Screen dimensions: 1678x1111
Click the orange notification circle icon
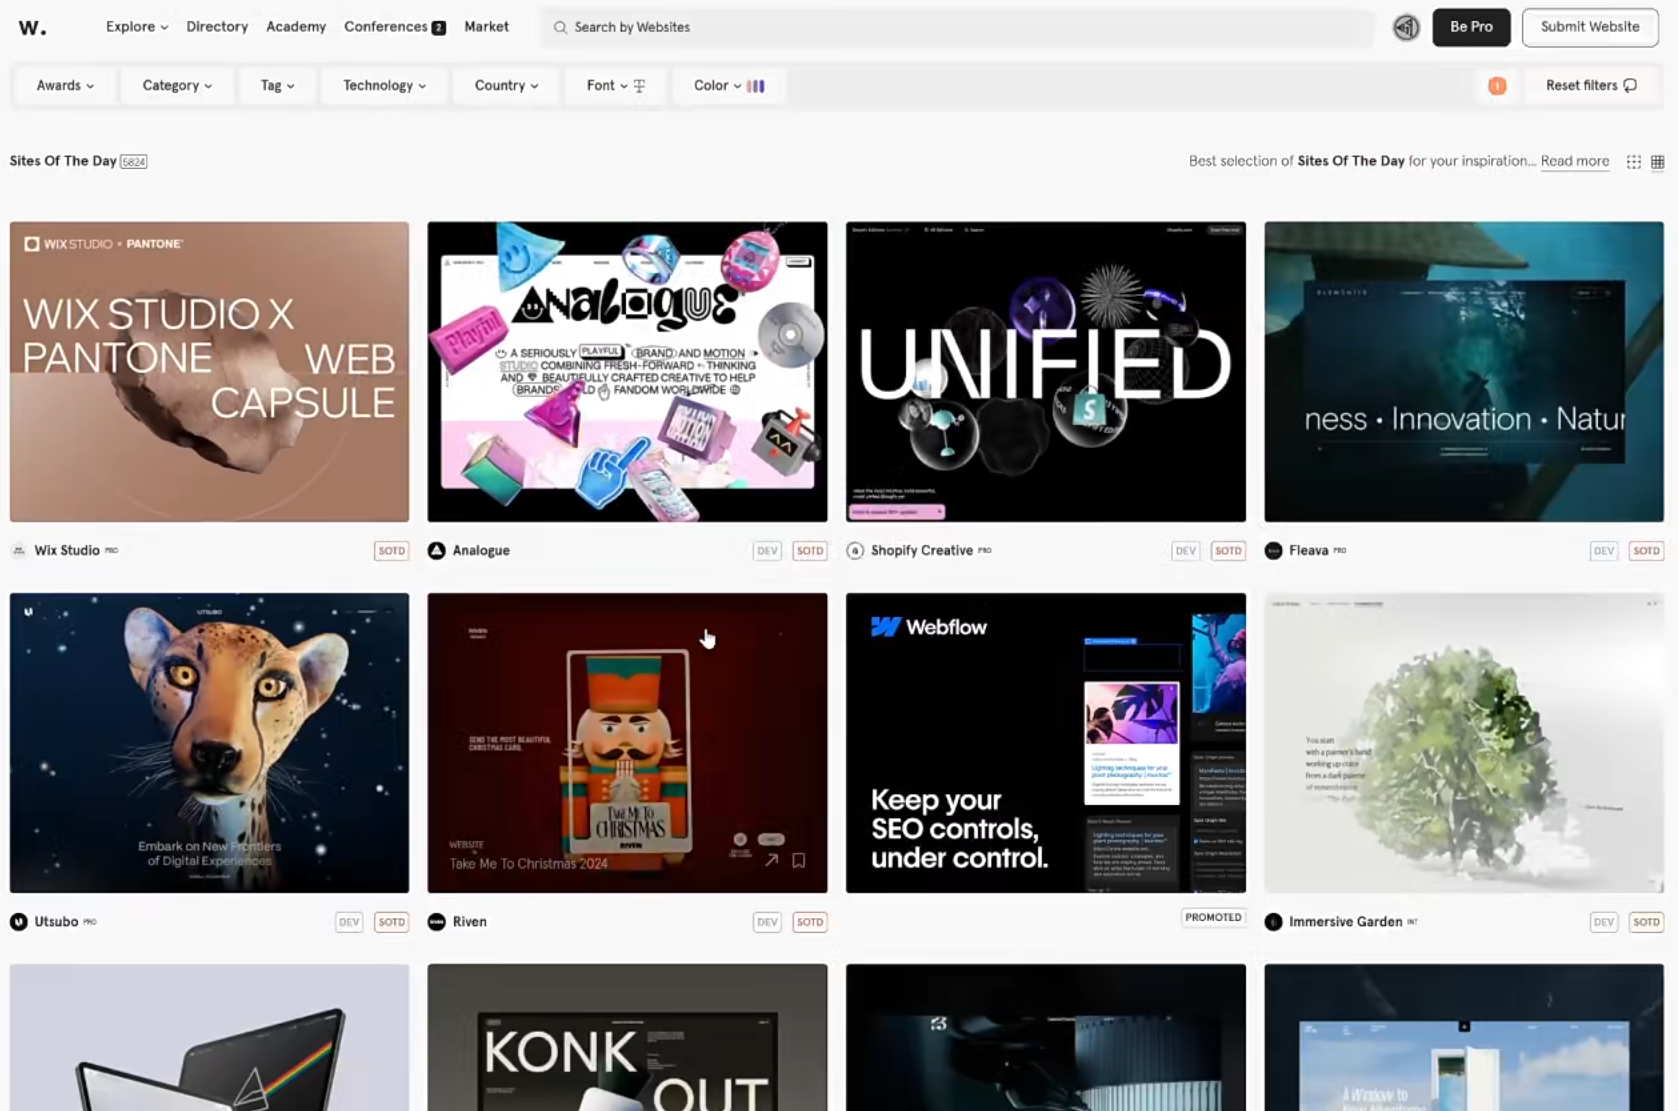tap(1497, 86)
